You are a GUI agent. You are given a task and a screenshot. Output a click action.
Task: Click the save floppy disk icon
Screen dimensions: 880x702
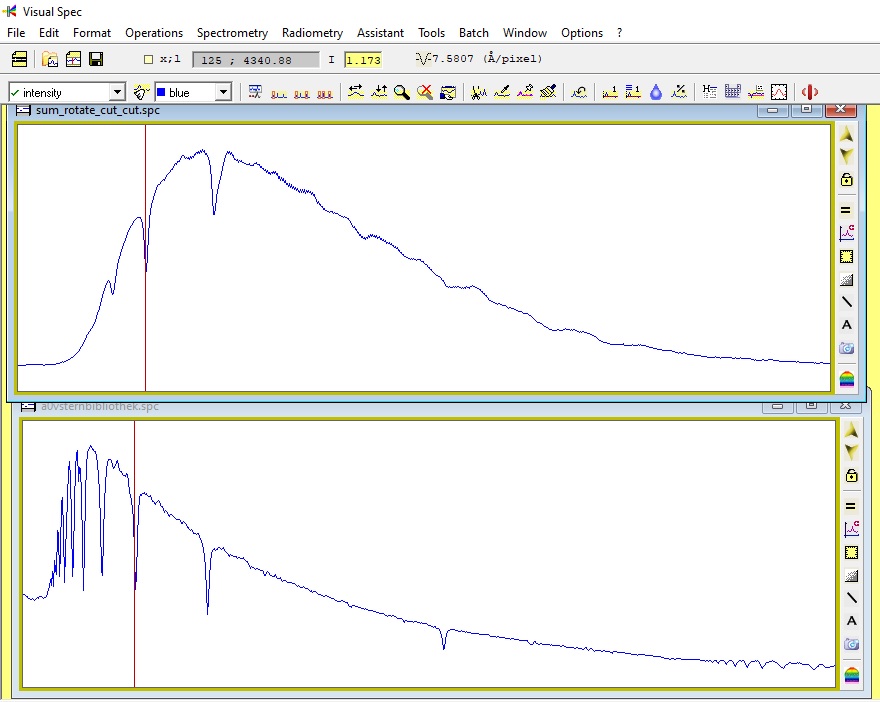pos(96,59)
